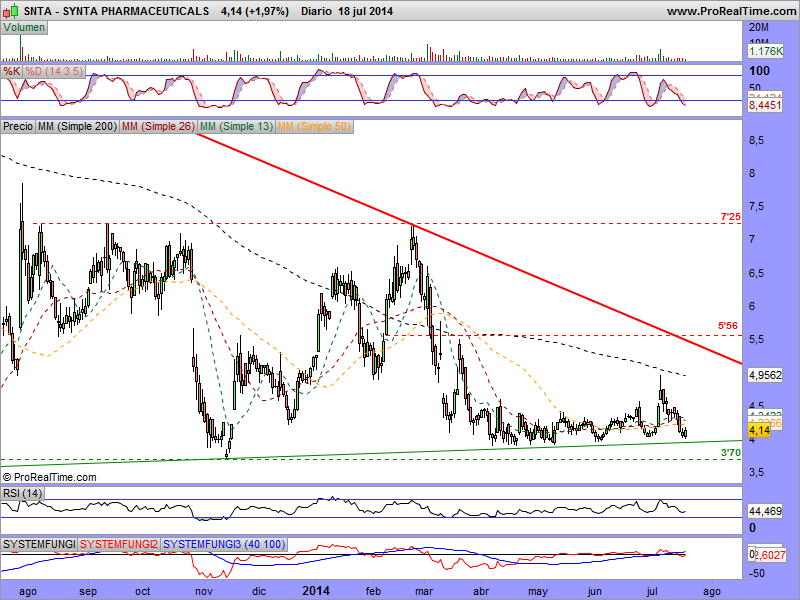800x600 pixels.
Task: Select the SYSTEMFUNGI2 indicator label
Action: 118,544
